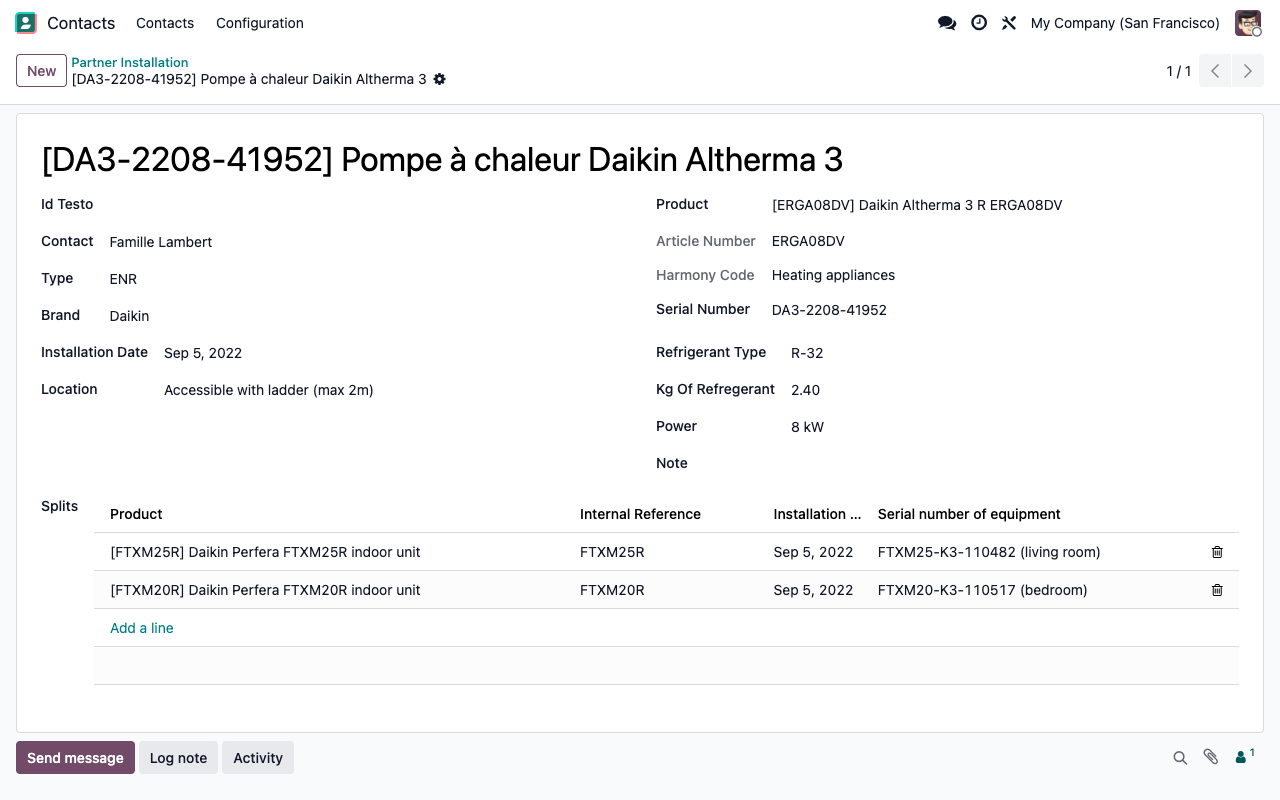Screen dimensions: 1280x800
Task: Open the Brand field Daikin
Action: (x=366, y=316)
